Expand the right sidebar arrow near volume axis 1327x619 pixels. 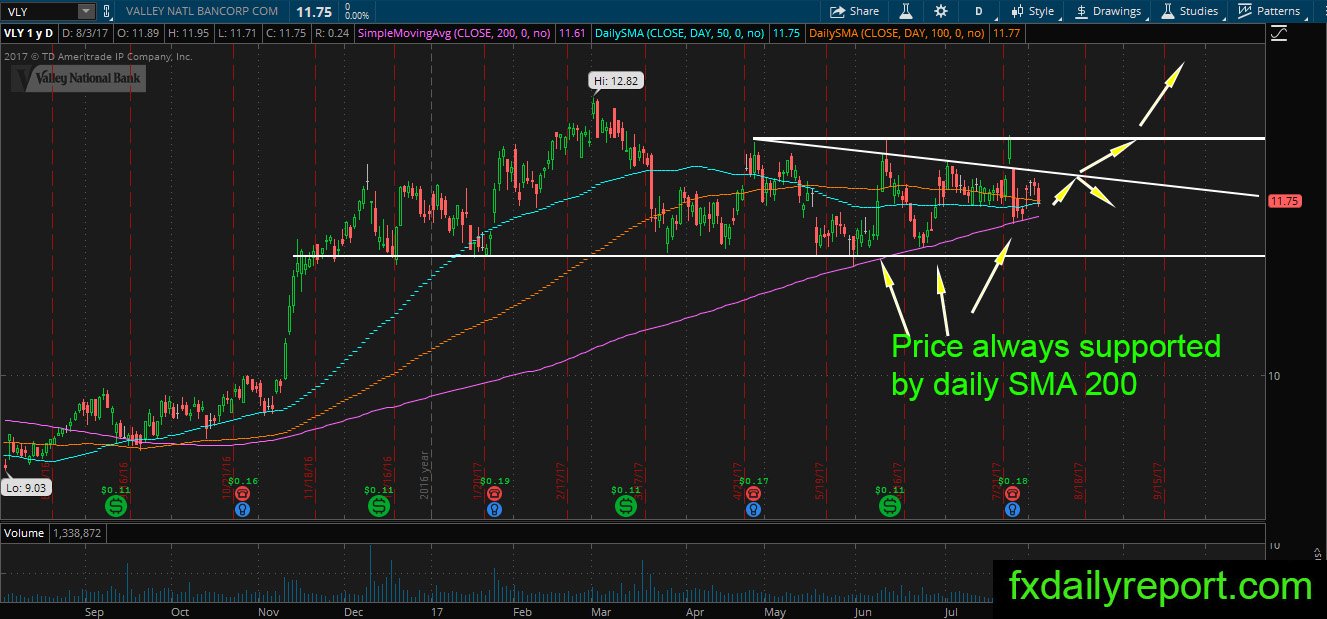coord(1317,551)
